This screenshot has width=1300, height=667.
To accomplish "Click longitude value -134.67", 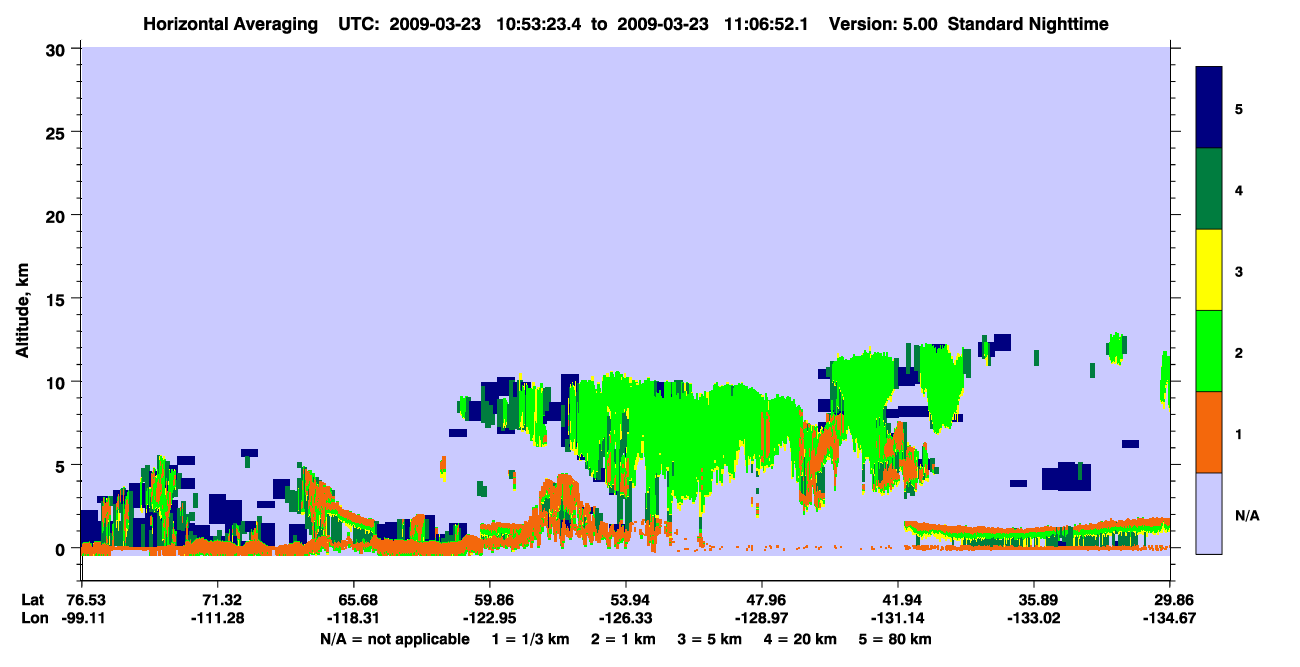I will [x=1170, y=618].
